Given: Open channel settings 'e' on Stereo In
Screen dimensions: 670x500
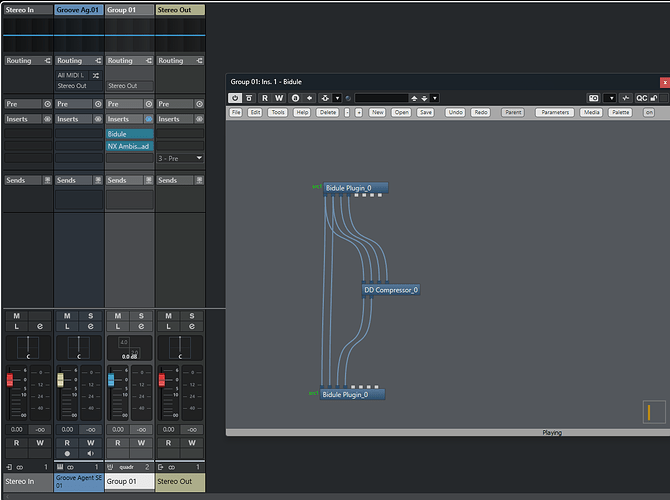Looking at the screenshot, I should tap(40, 326).
